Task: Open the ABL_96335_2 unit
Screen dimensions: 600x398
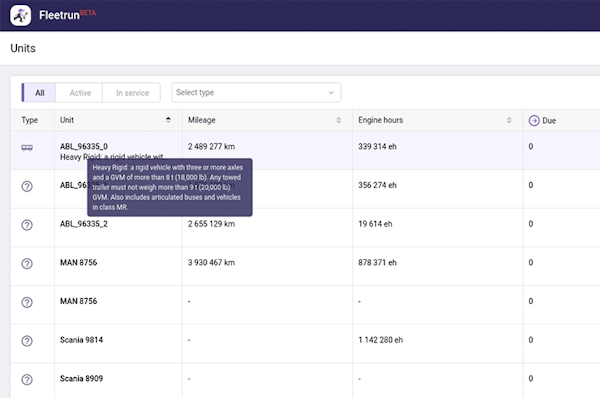Action: tap(84, 224)
